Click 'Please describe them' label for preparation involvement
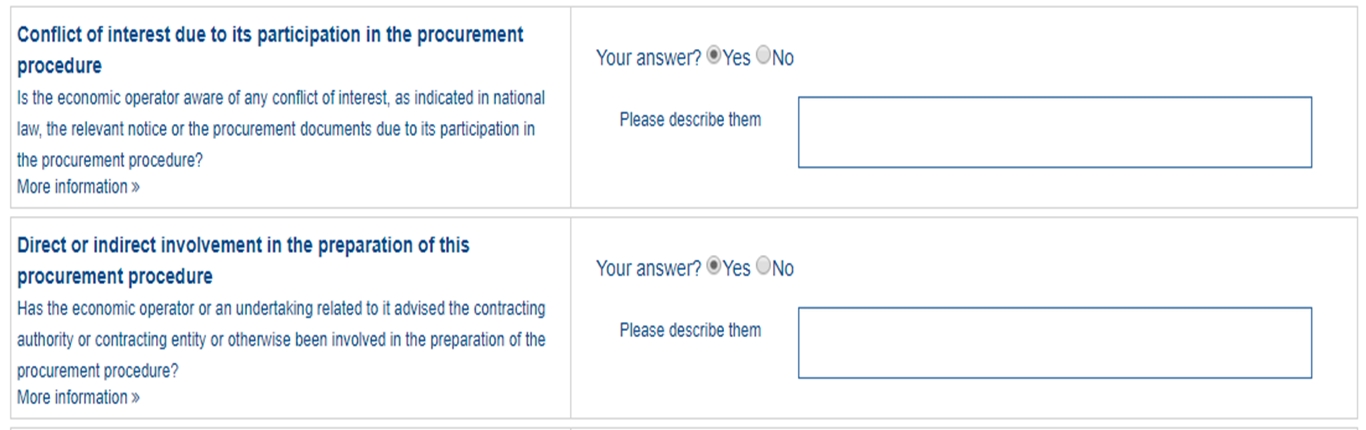1366x430 pixels. (x=690, y=331)
